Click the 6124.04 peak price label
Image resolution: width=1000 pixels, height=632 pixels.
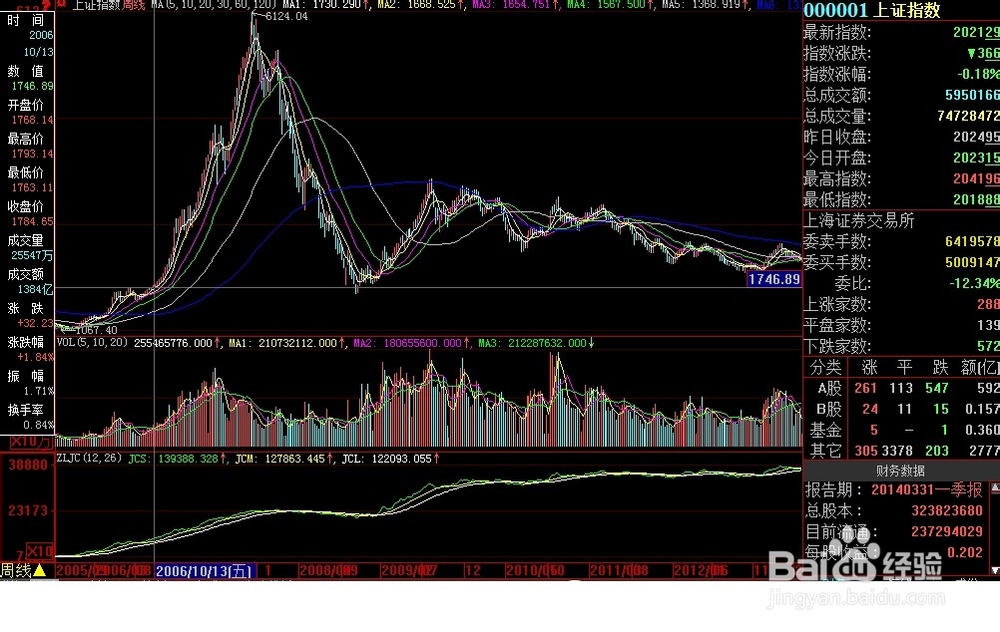(286, 17)
